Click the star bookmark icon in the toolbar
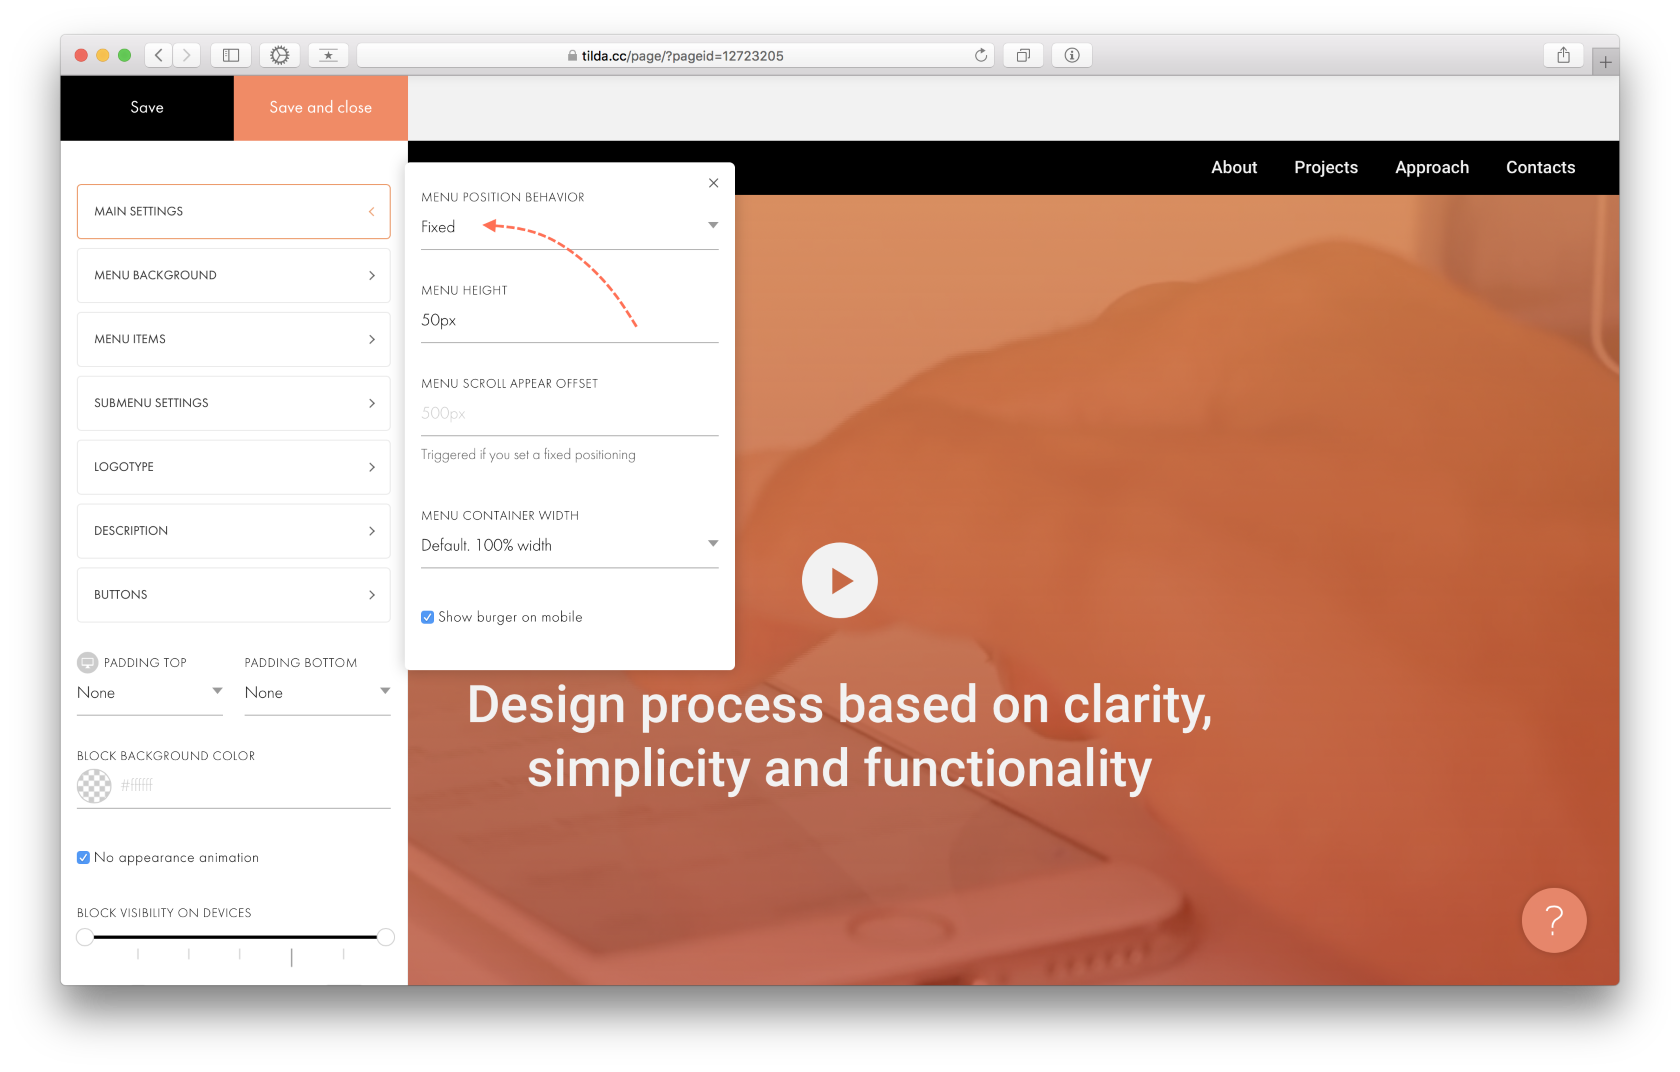 coord(329,55)
